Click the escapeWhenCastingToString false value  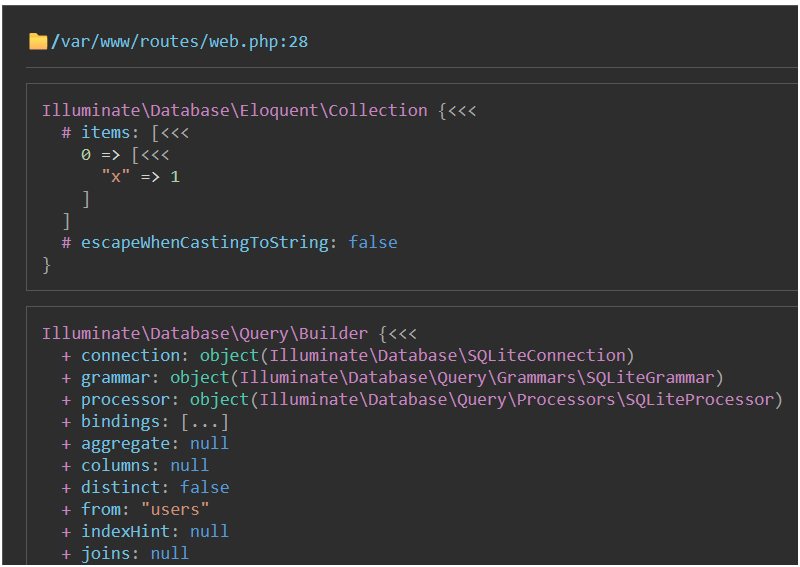(372, 243)
